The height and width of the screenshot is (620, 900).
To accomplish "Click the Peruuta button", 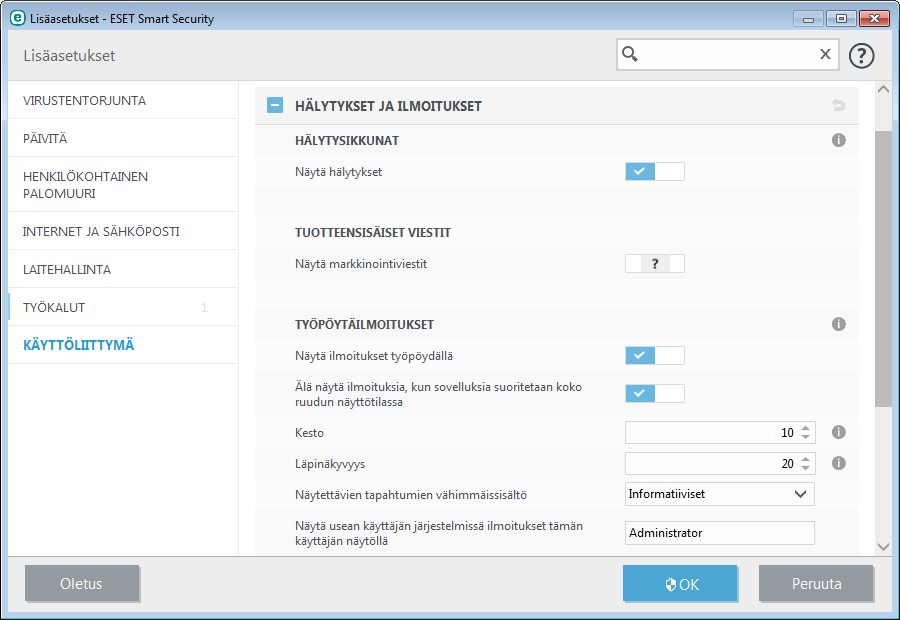I will point(816,583).
